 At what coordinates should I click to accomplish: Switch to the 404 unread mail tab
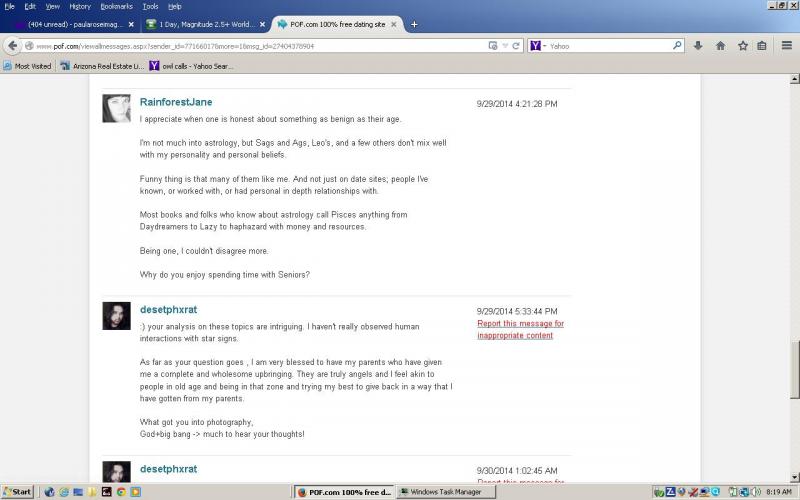pos(68,24)
